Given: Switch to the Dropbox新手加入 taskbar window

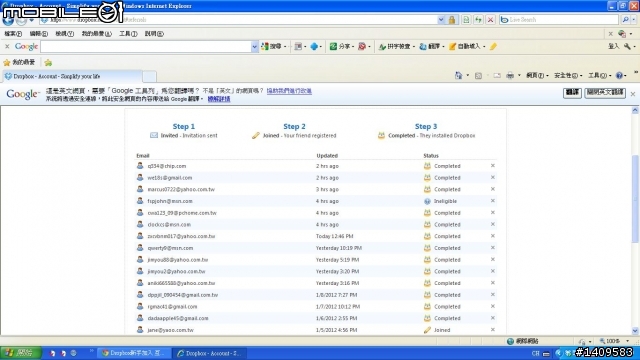Looking at the screenshot, I should [x=133, y=353].
